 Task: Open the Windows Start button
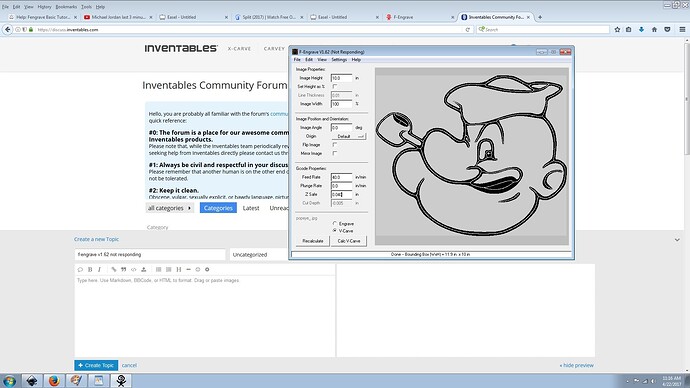9,381
